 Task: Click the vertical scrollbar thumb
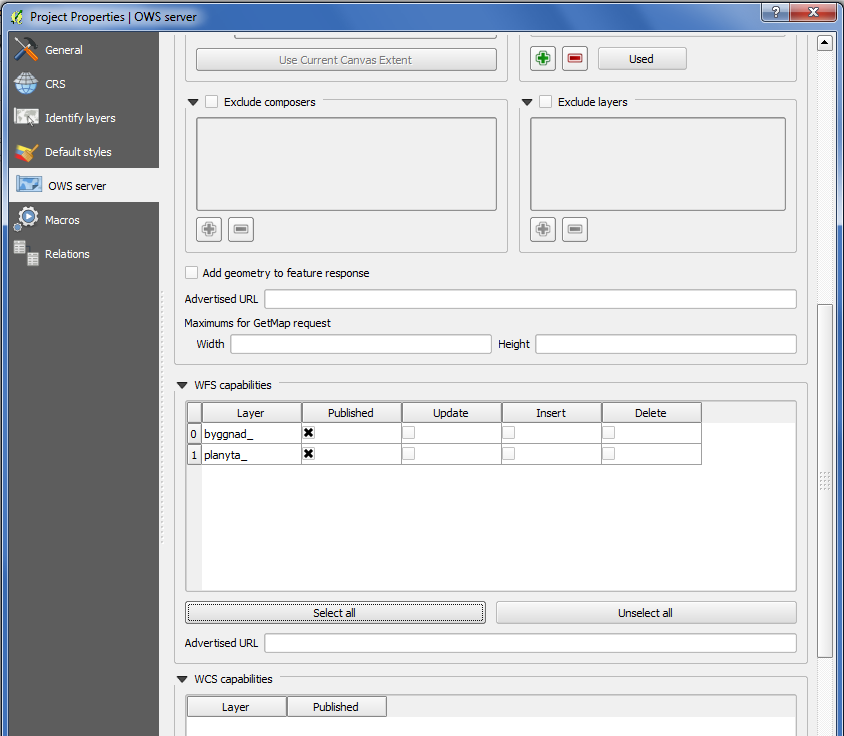[x=825, y=480]
